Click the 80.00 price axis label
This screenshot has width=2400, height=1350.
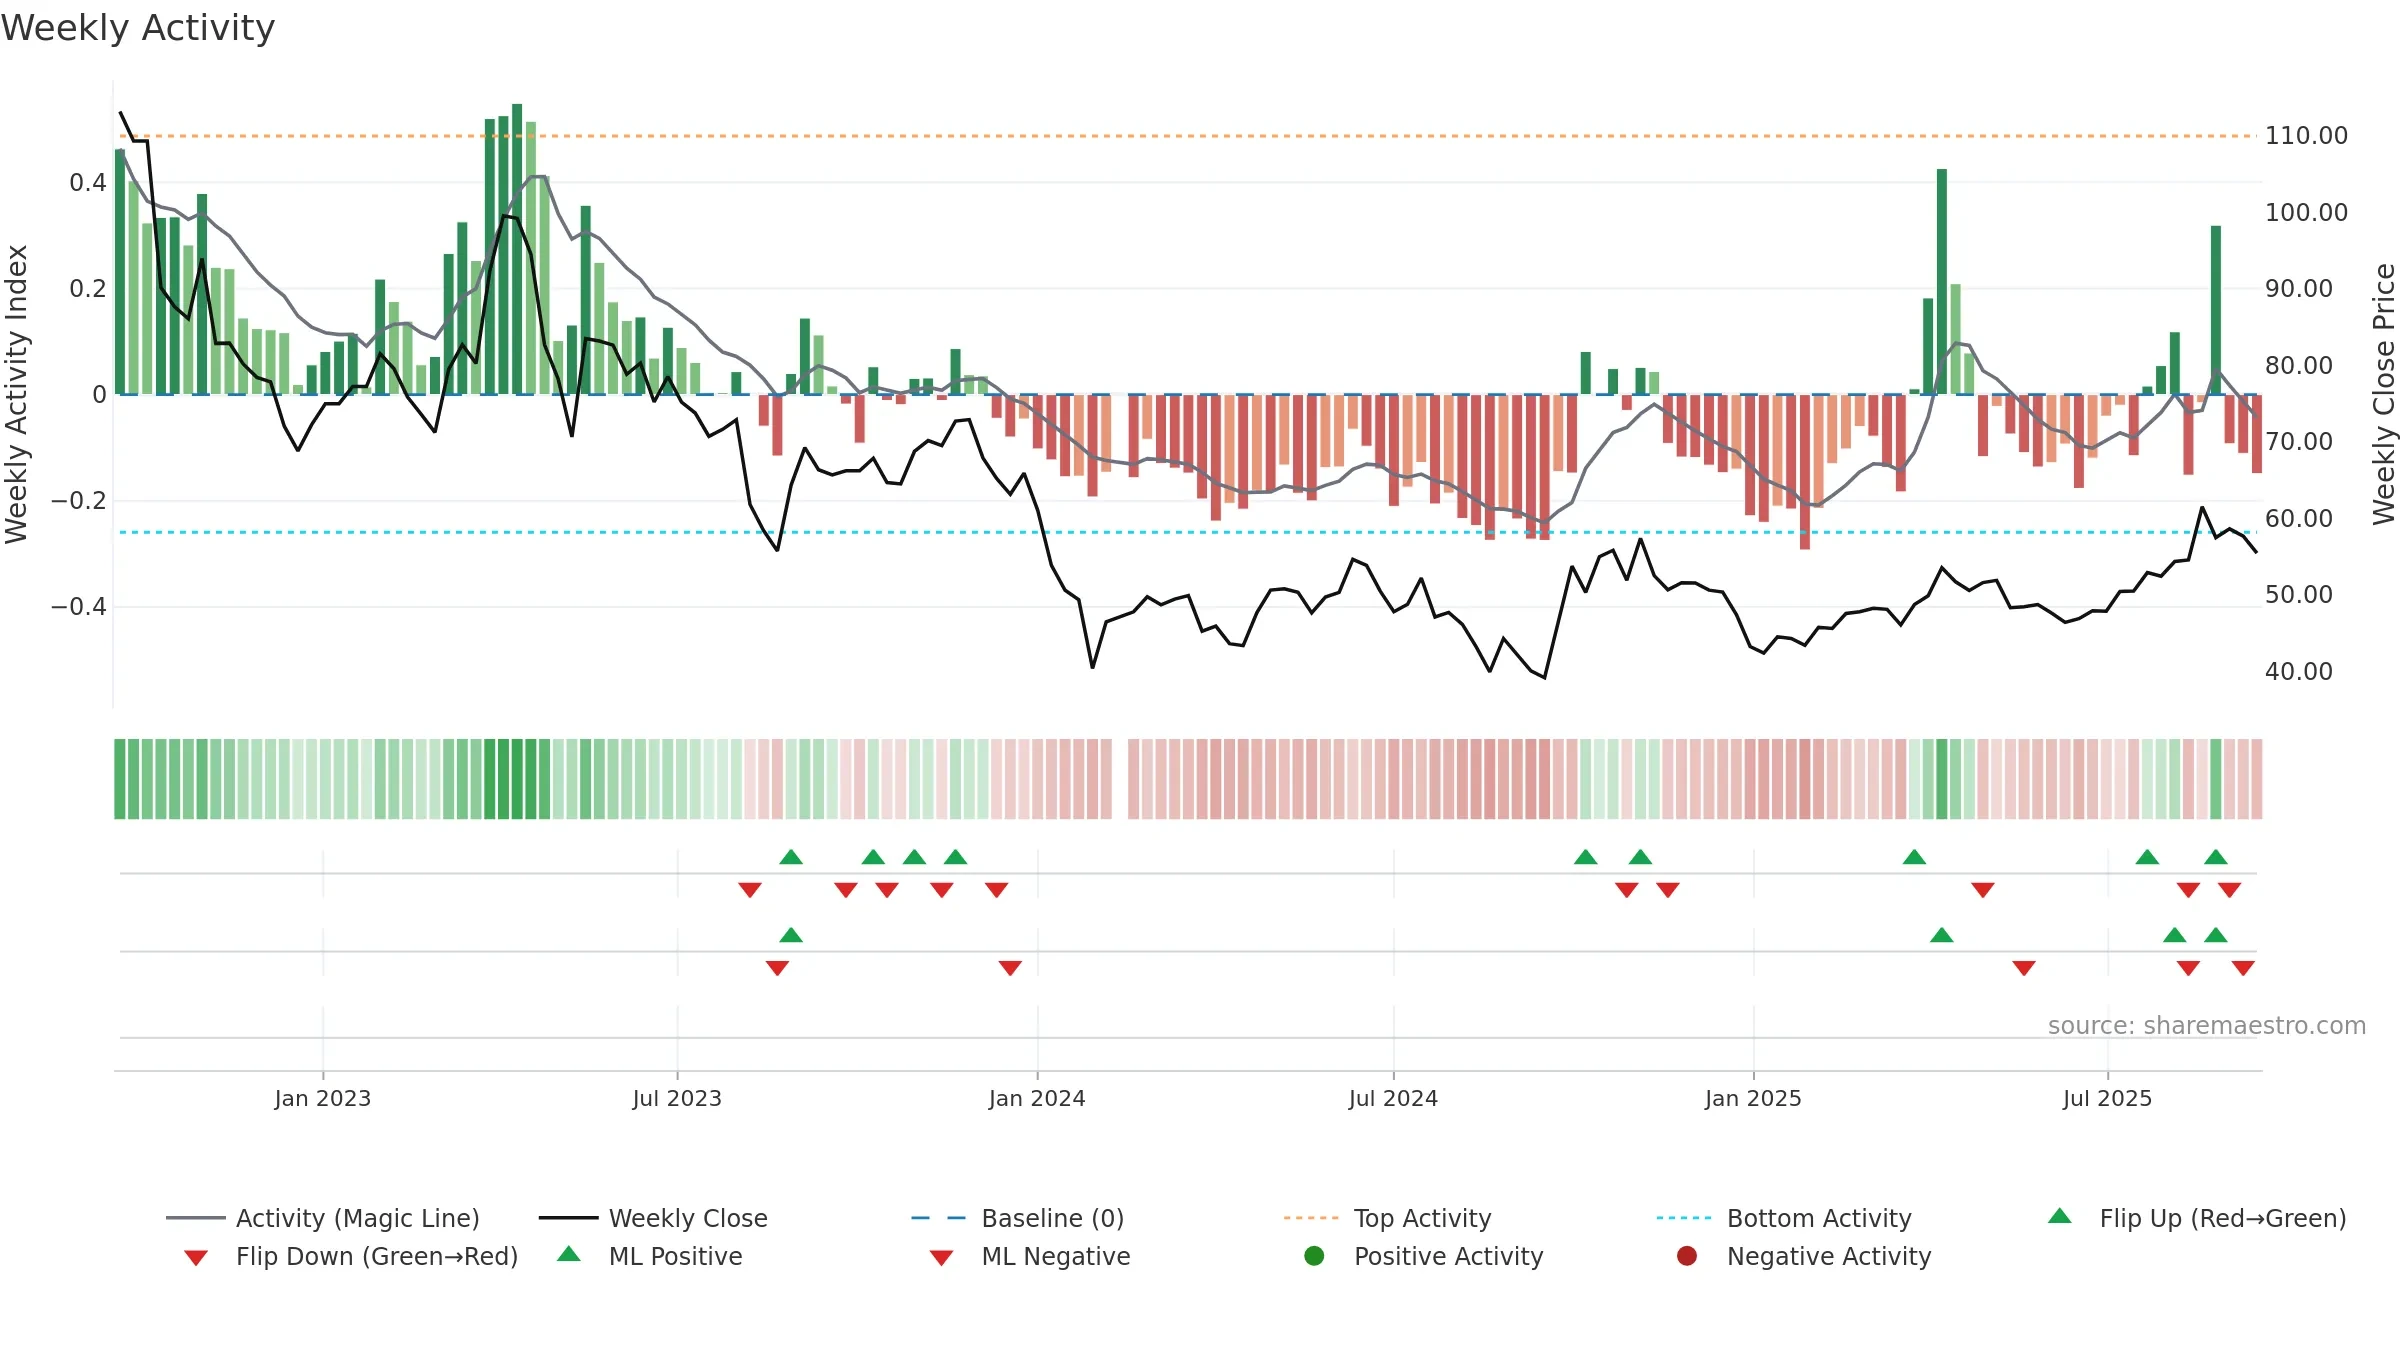click(x=2299, y=365)
